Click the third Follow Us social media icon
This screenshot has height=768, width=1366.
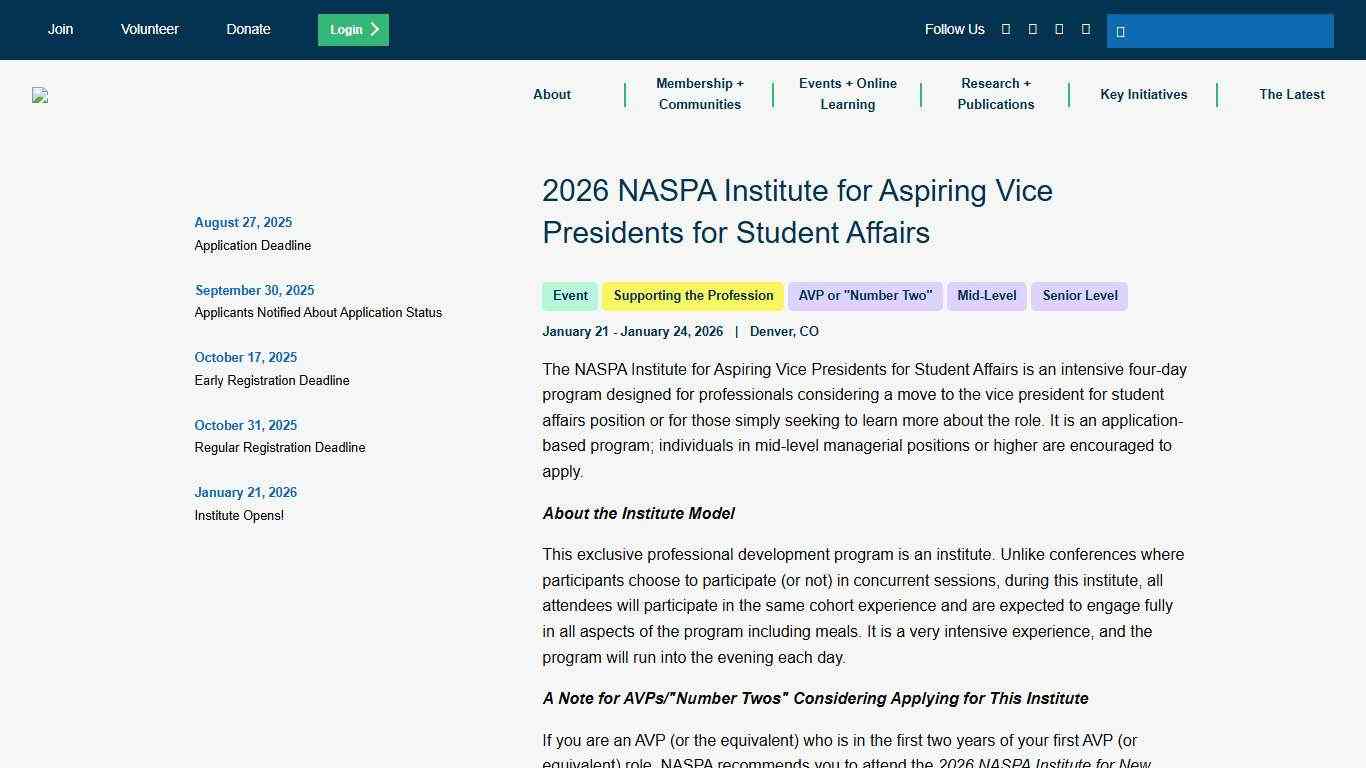pyautogui.click(x=1059, y=29)
